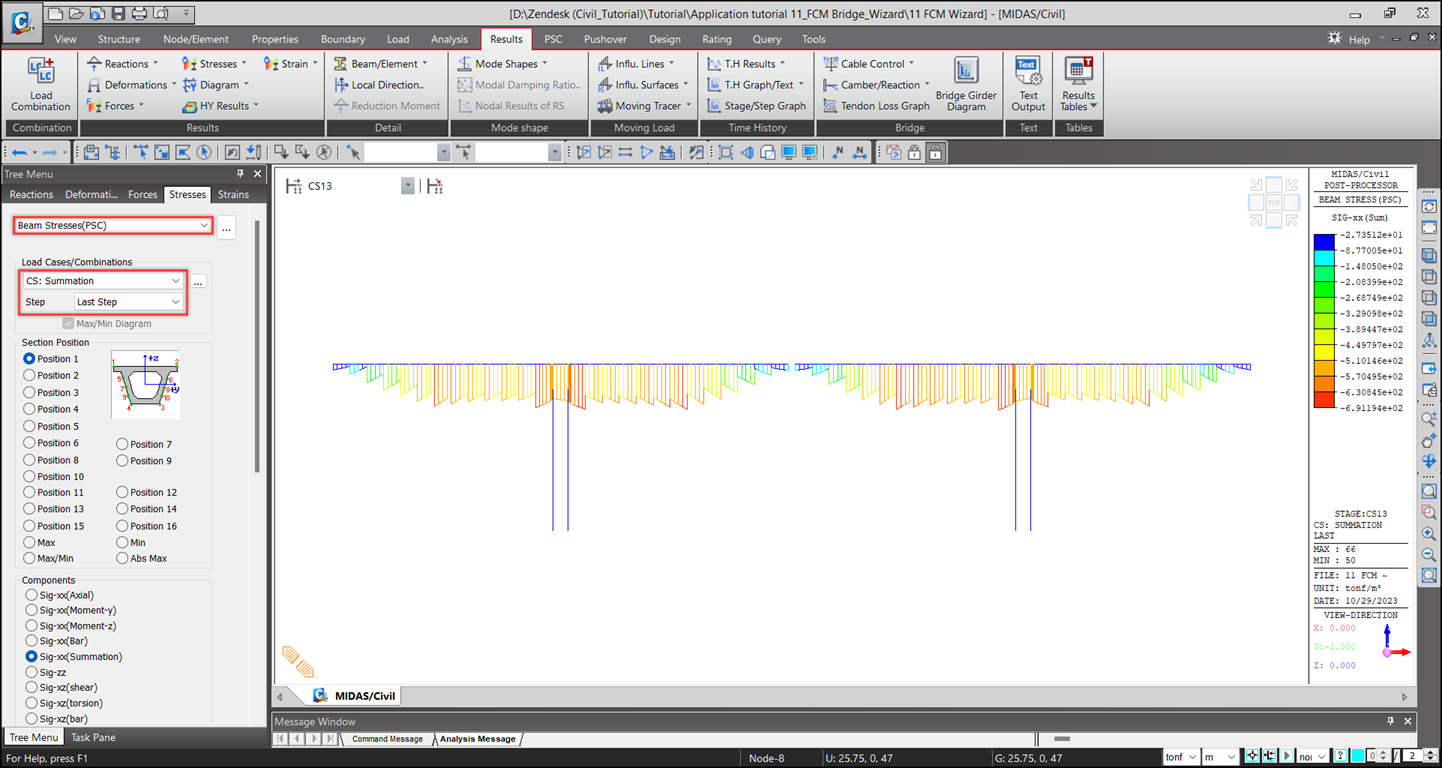
Task: Expand the Stresses ribbon dropdown
Action: (245, 64)
